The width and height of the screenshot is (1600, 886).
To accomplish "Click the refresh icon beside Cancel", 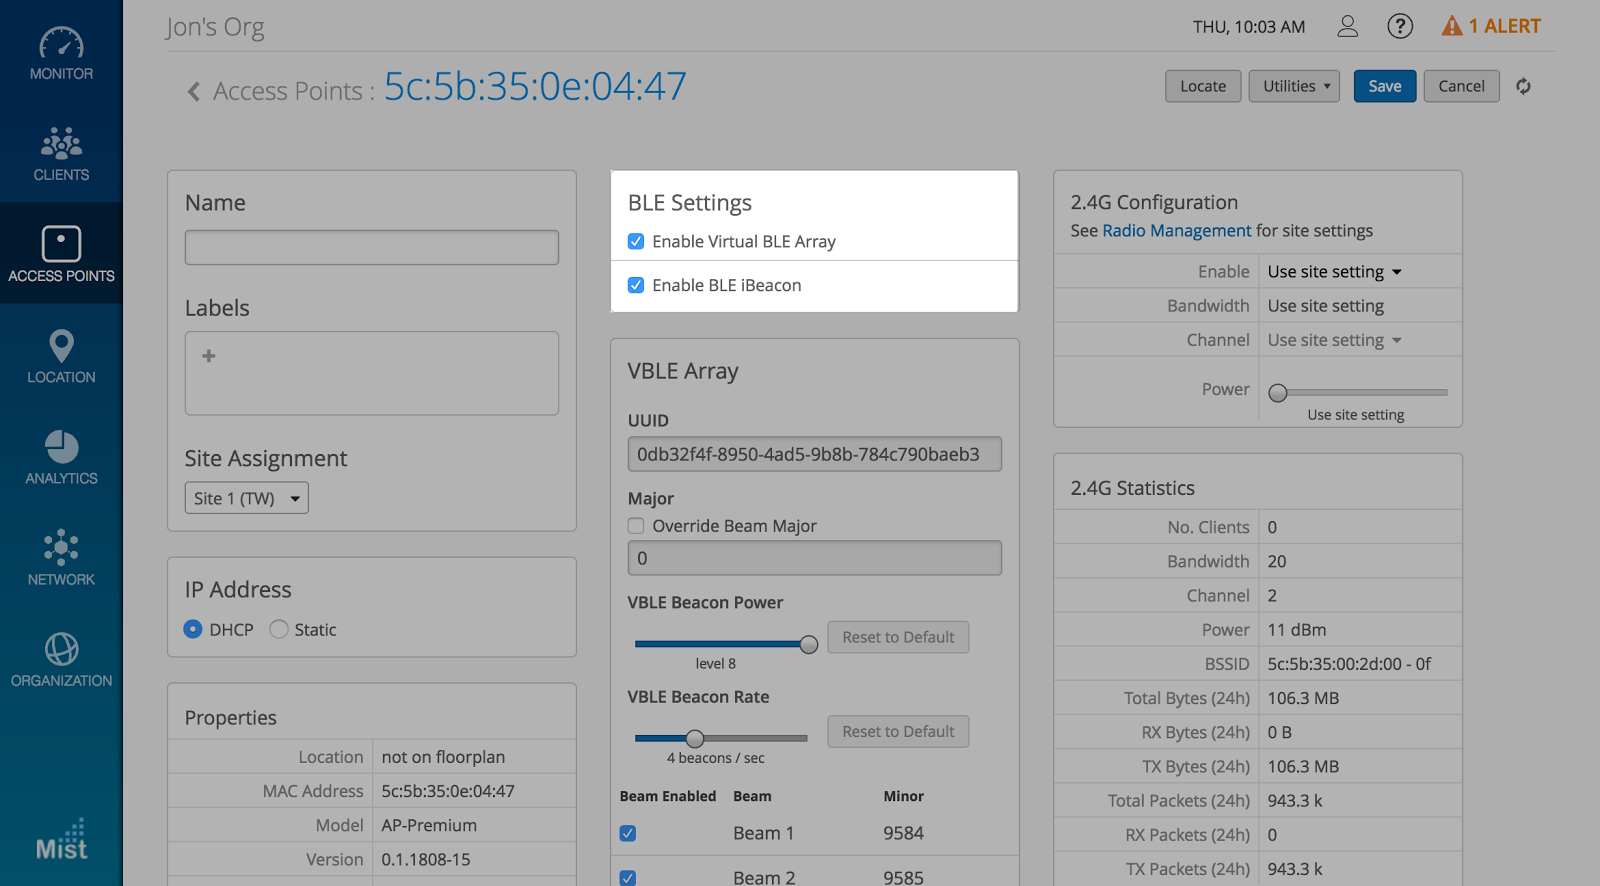I will pos(1523,87).
